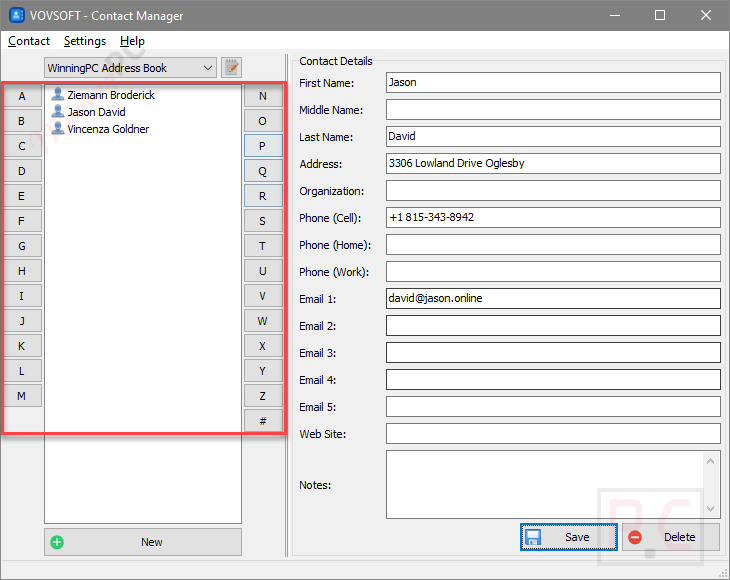Filter contacts by letter L
730x580 pixels.
click(x=22, y=371)
